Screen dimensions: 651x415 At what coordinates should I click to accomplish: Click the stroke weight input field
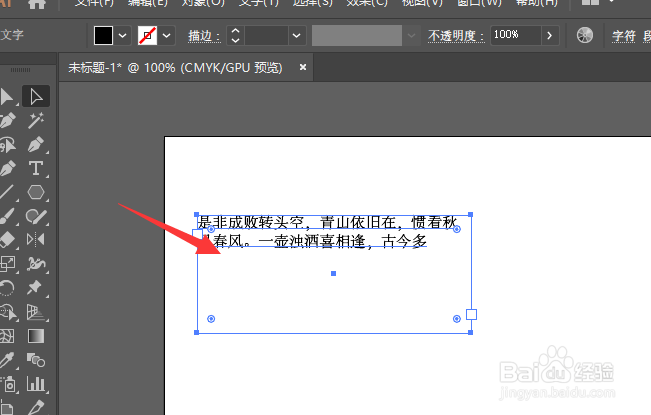[x=266, y=35]
